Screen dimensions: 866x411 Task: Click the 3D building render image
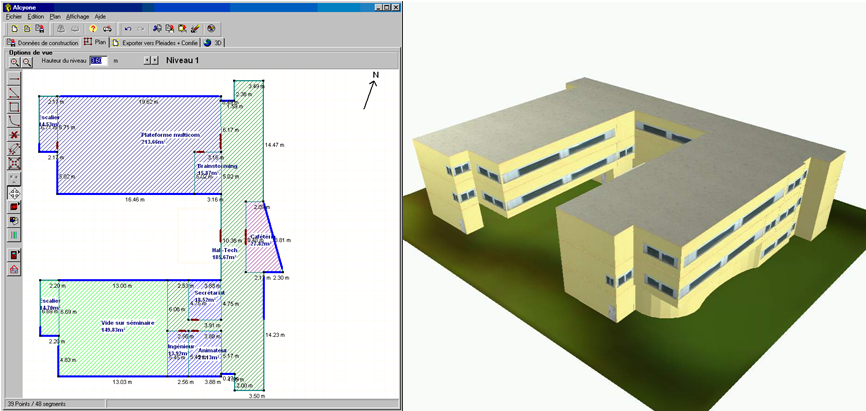[634, 206]
